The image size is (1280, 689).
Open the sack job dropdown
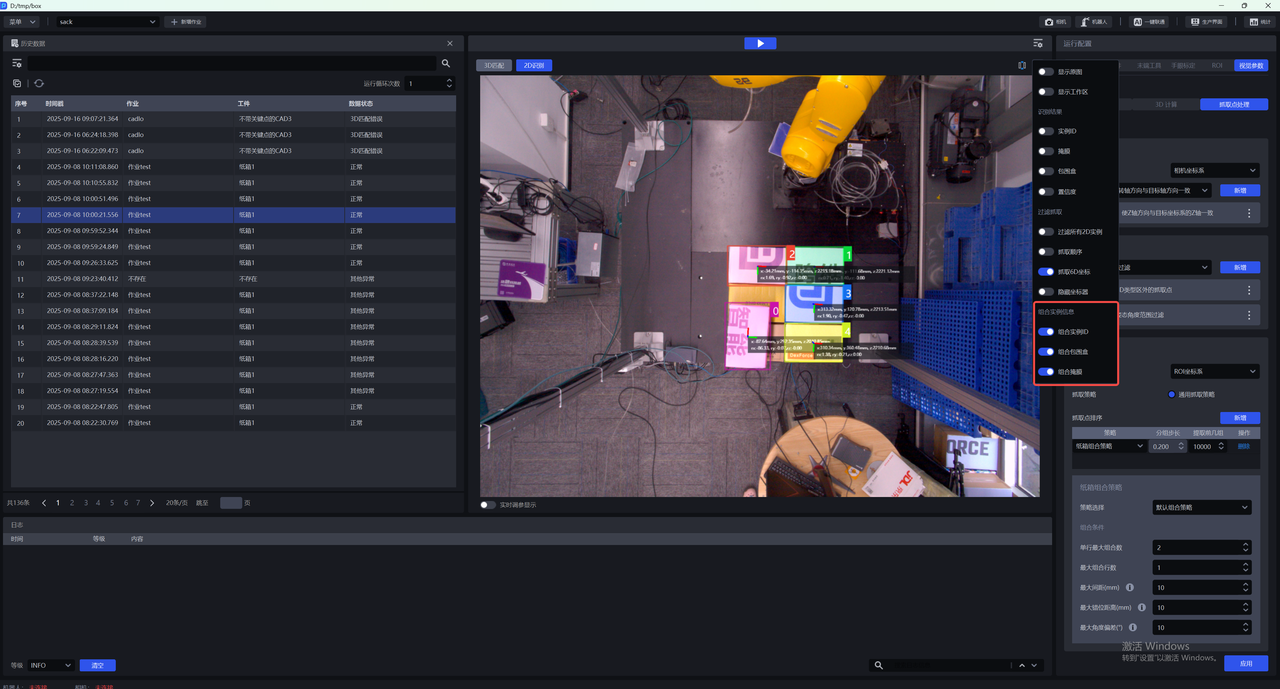[x=107, y=21]
